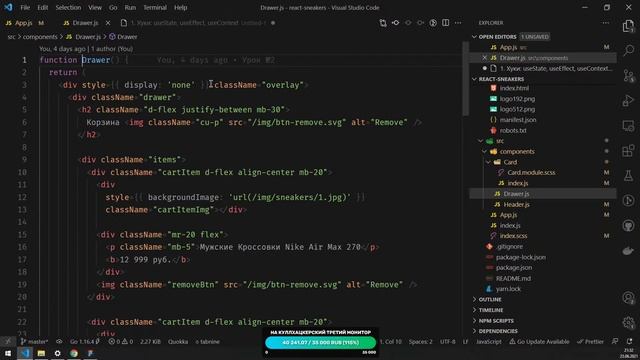Image resolution: width=640 pixels, height=360 pixels.
Task: Click Spaces: 2 indentation in status bar
Action: coord(420,342)
